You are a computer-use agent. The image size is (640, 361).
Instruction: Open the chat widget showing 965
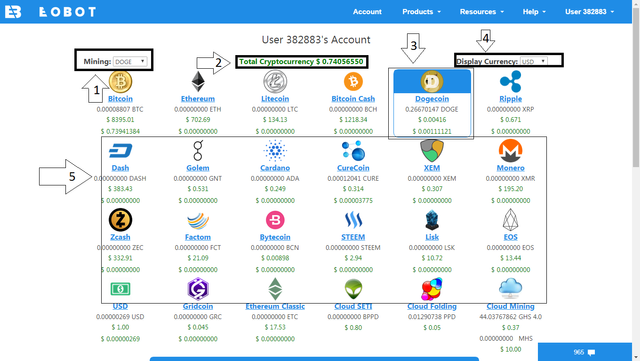[584, 352]
